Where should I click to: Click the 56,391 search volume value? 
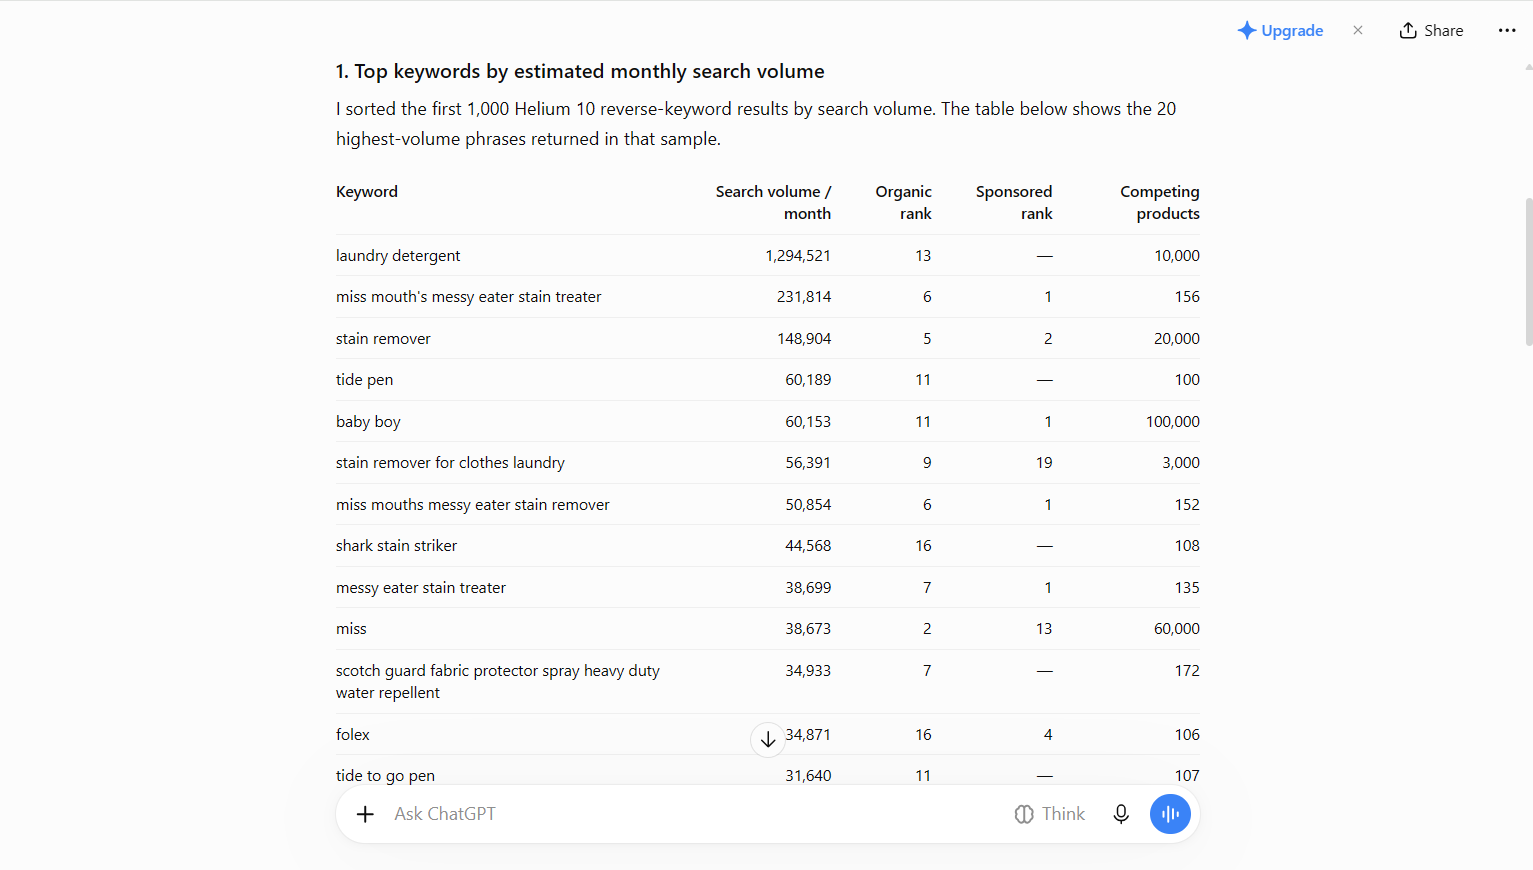[808, 463]
